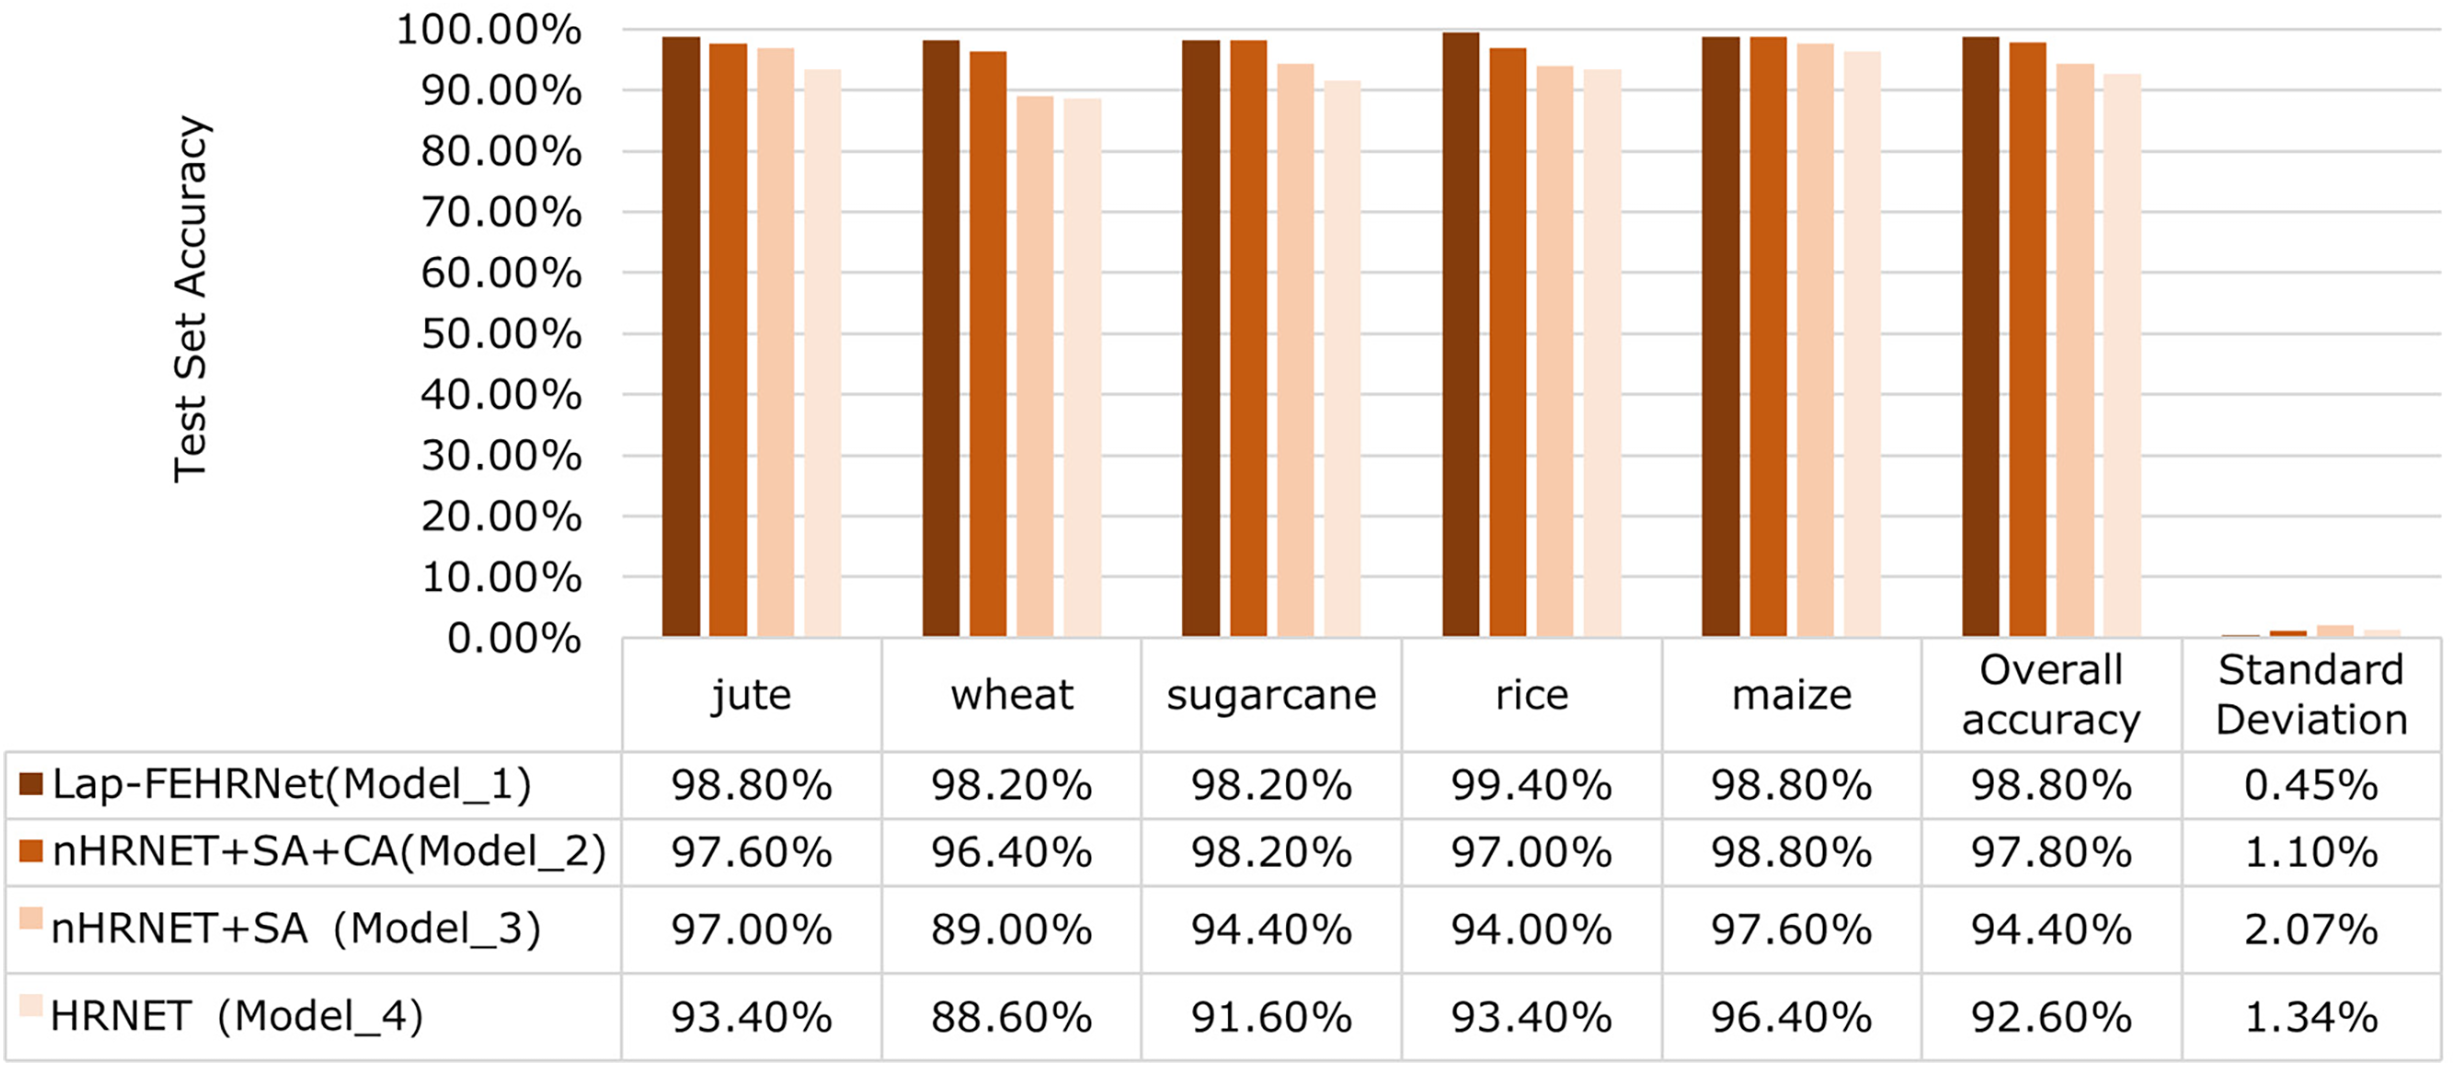Click the 50.00% y-axis label
This screenshot has width=2457, height=1067.
pos(501,334)
